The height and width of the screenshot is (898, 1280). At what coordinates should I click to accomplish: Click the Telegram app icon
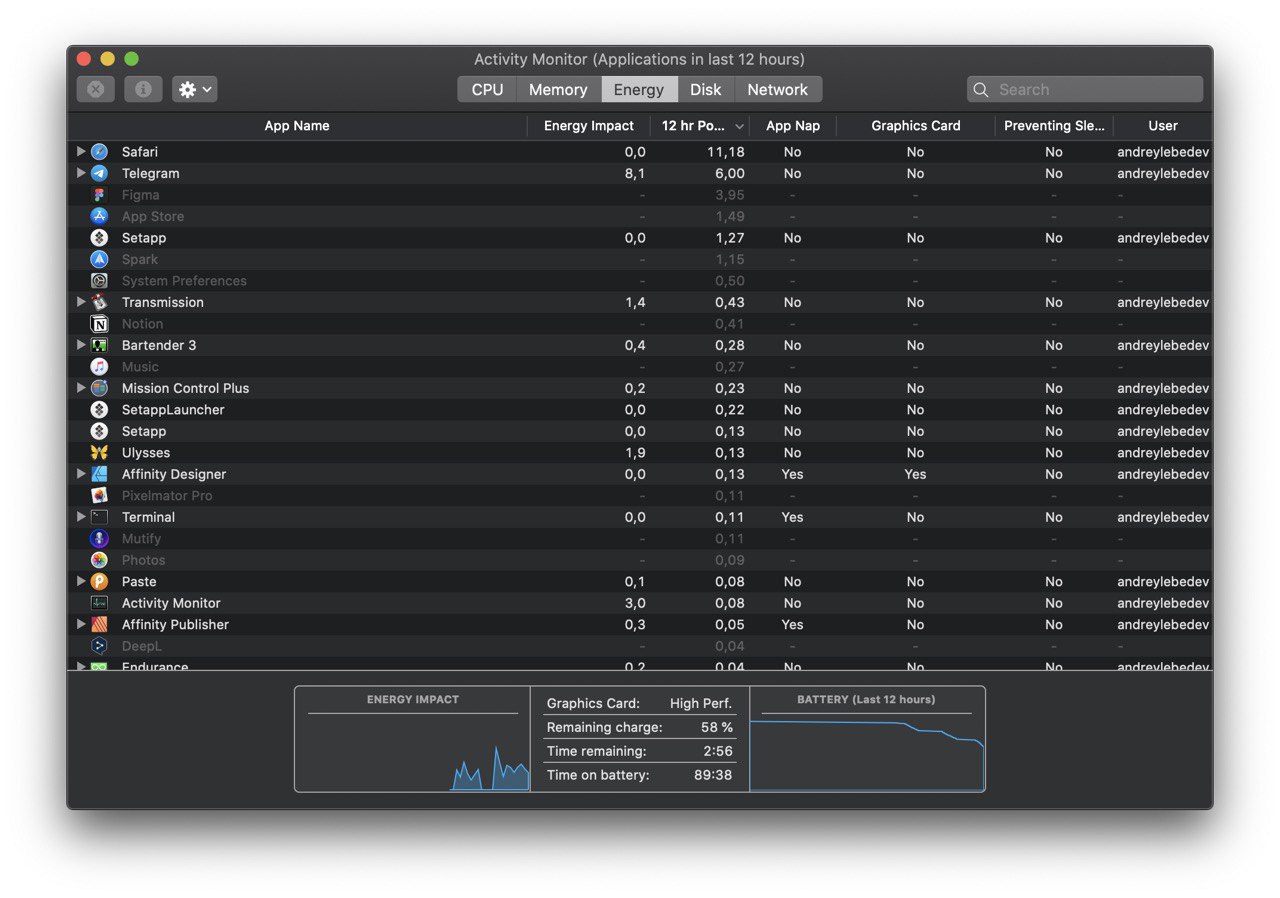point(99,173)
